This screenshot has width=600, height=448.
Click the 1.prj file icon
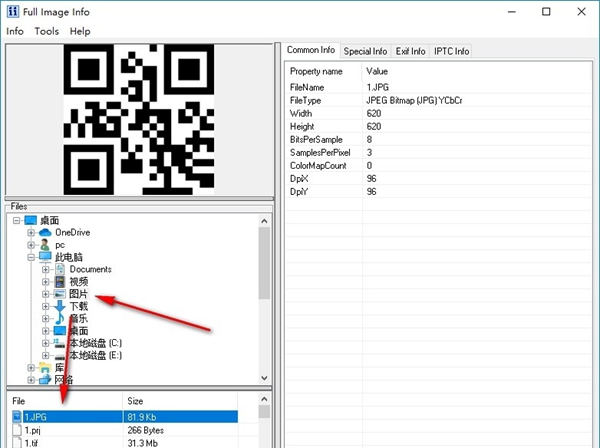(17, 430)
